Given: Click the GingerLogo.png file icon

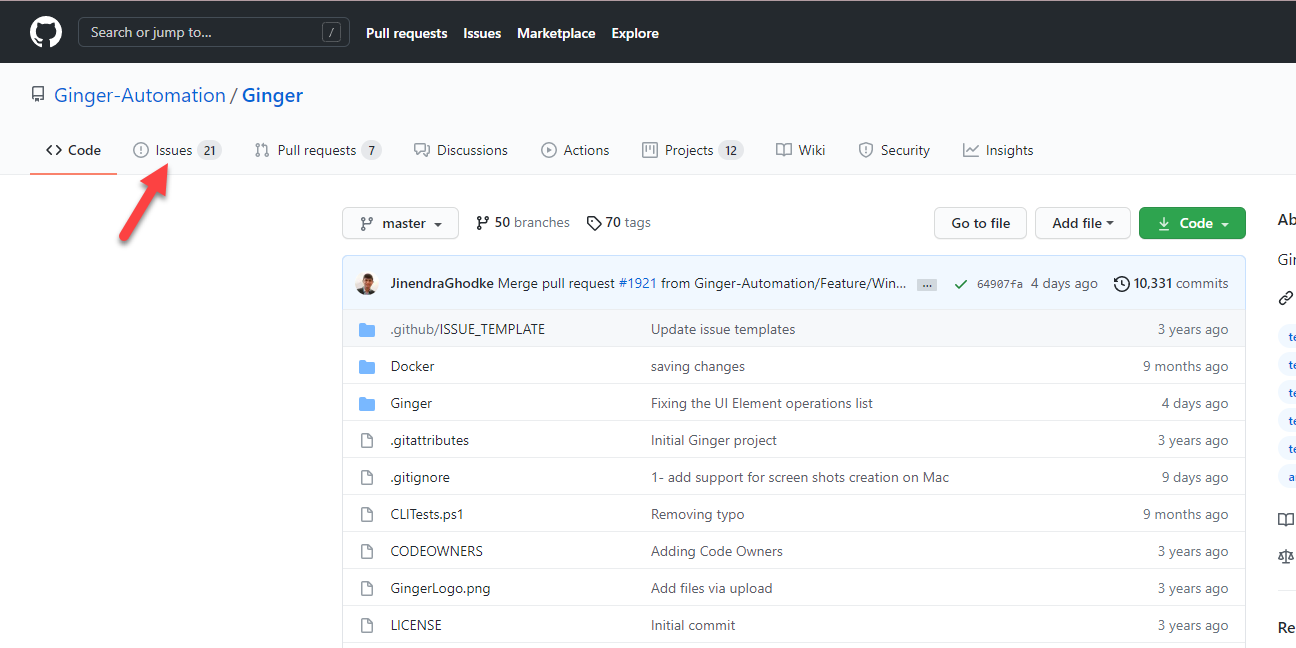Looking at the screenshot, I should 367,588.
